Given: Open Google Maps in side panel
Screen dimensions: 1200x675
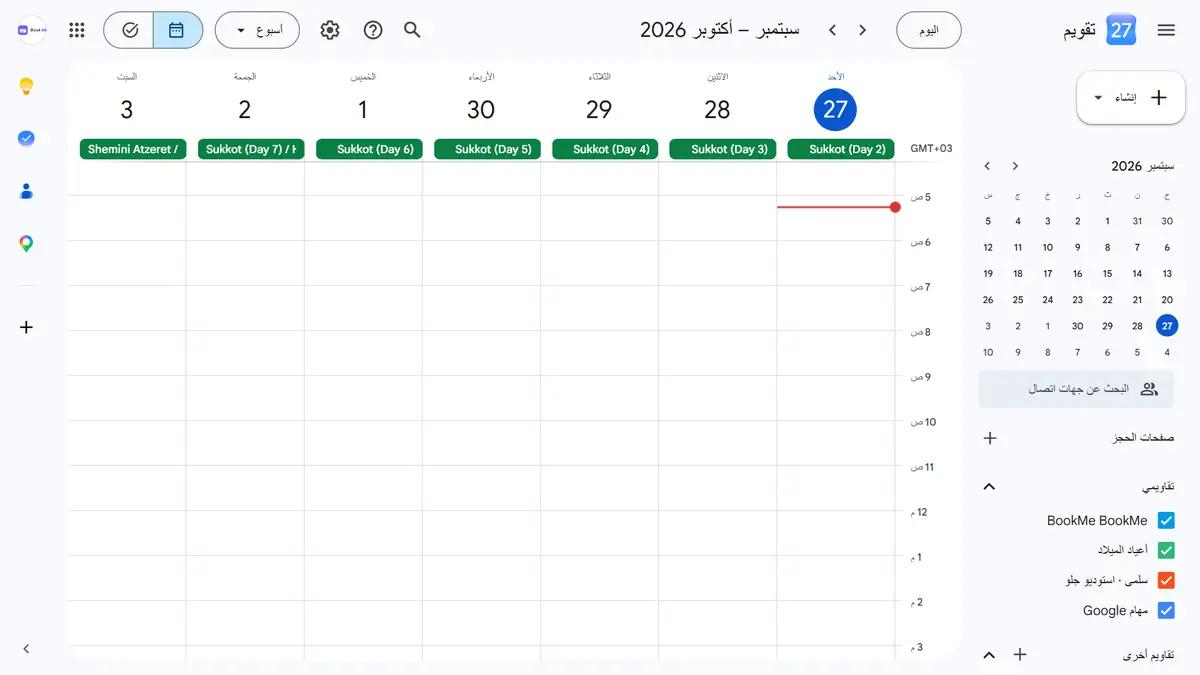Looking at the screenshot, I should tap(27, 243).
